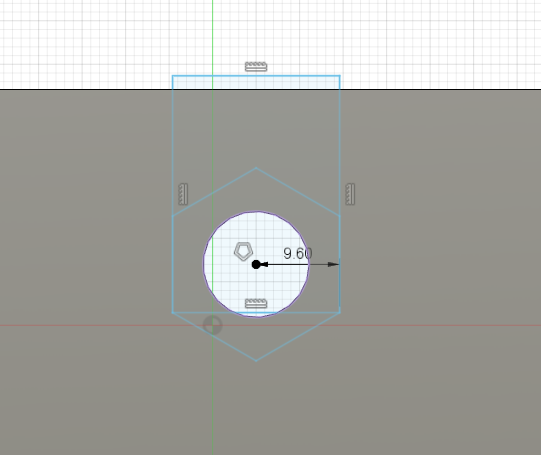541x455 pixels.
Task: Select the polygon constraint icon inside circle
Action: (x=244, y=251)
